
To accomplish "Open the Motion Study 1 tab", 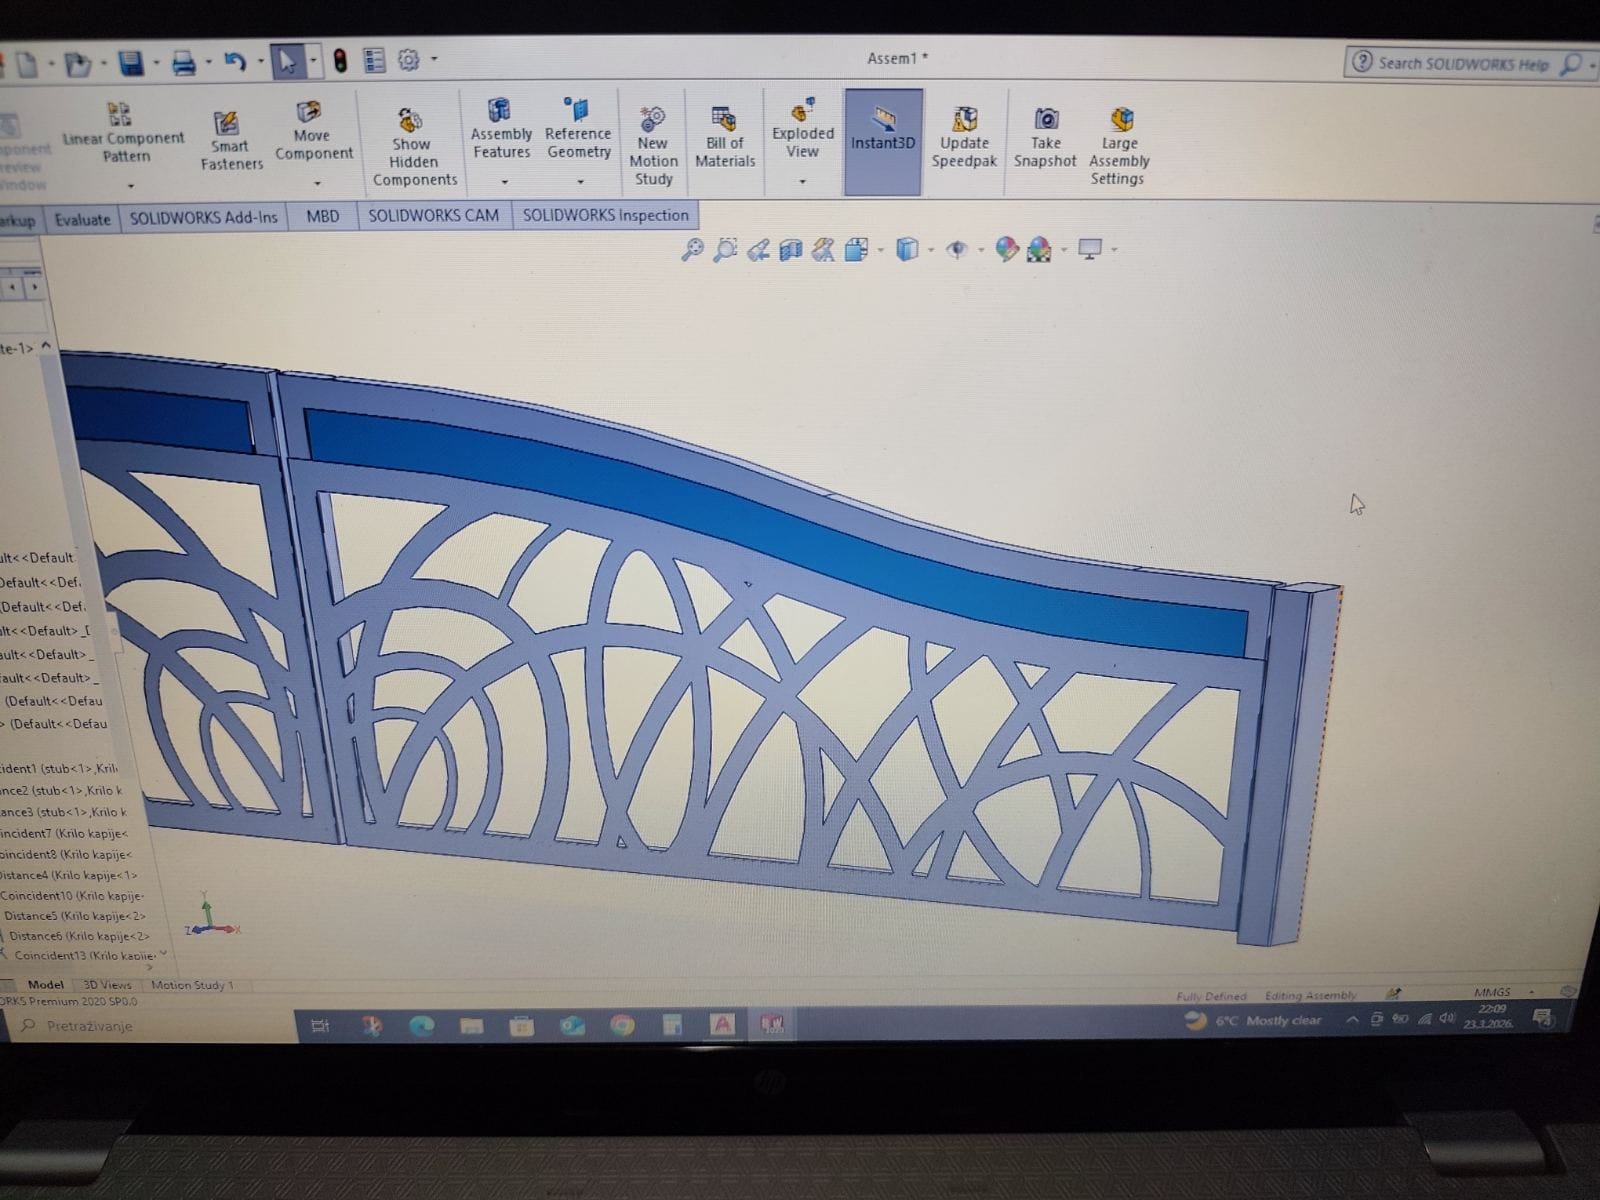I will click(192, 985).
